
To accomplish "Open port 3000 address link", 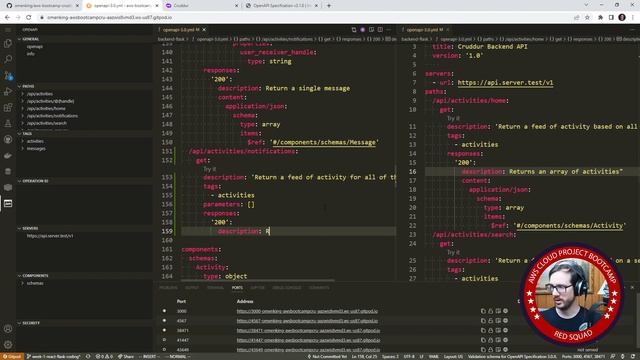I will pyautogui.click(x=307, y=311).
